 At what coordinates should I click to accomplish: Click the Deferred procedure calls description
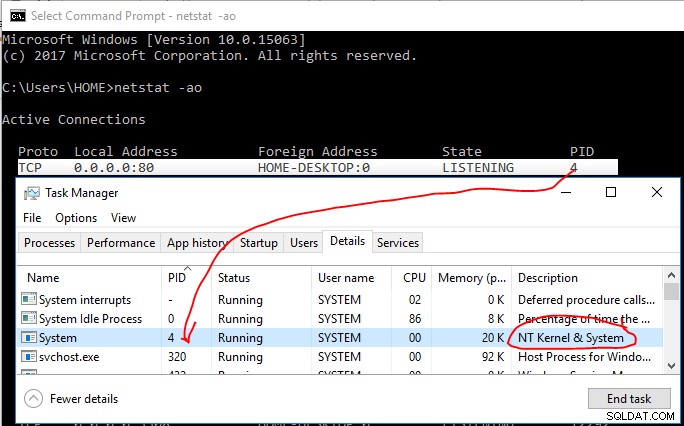(586, 300)
